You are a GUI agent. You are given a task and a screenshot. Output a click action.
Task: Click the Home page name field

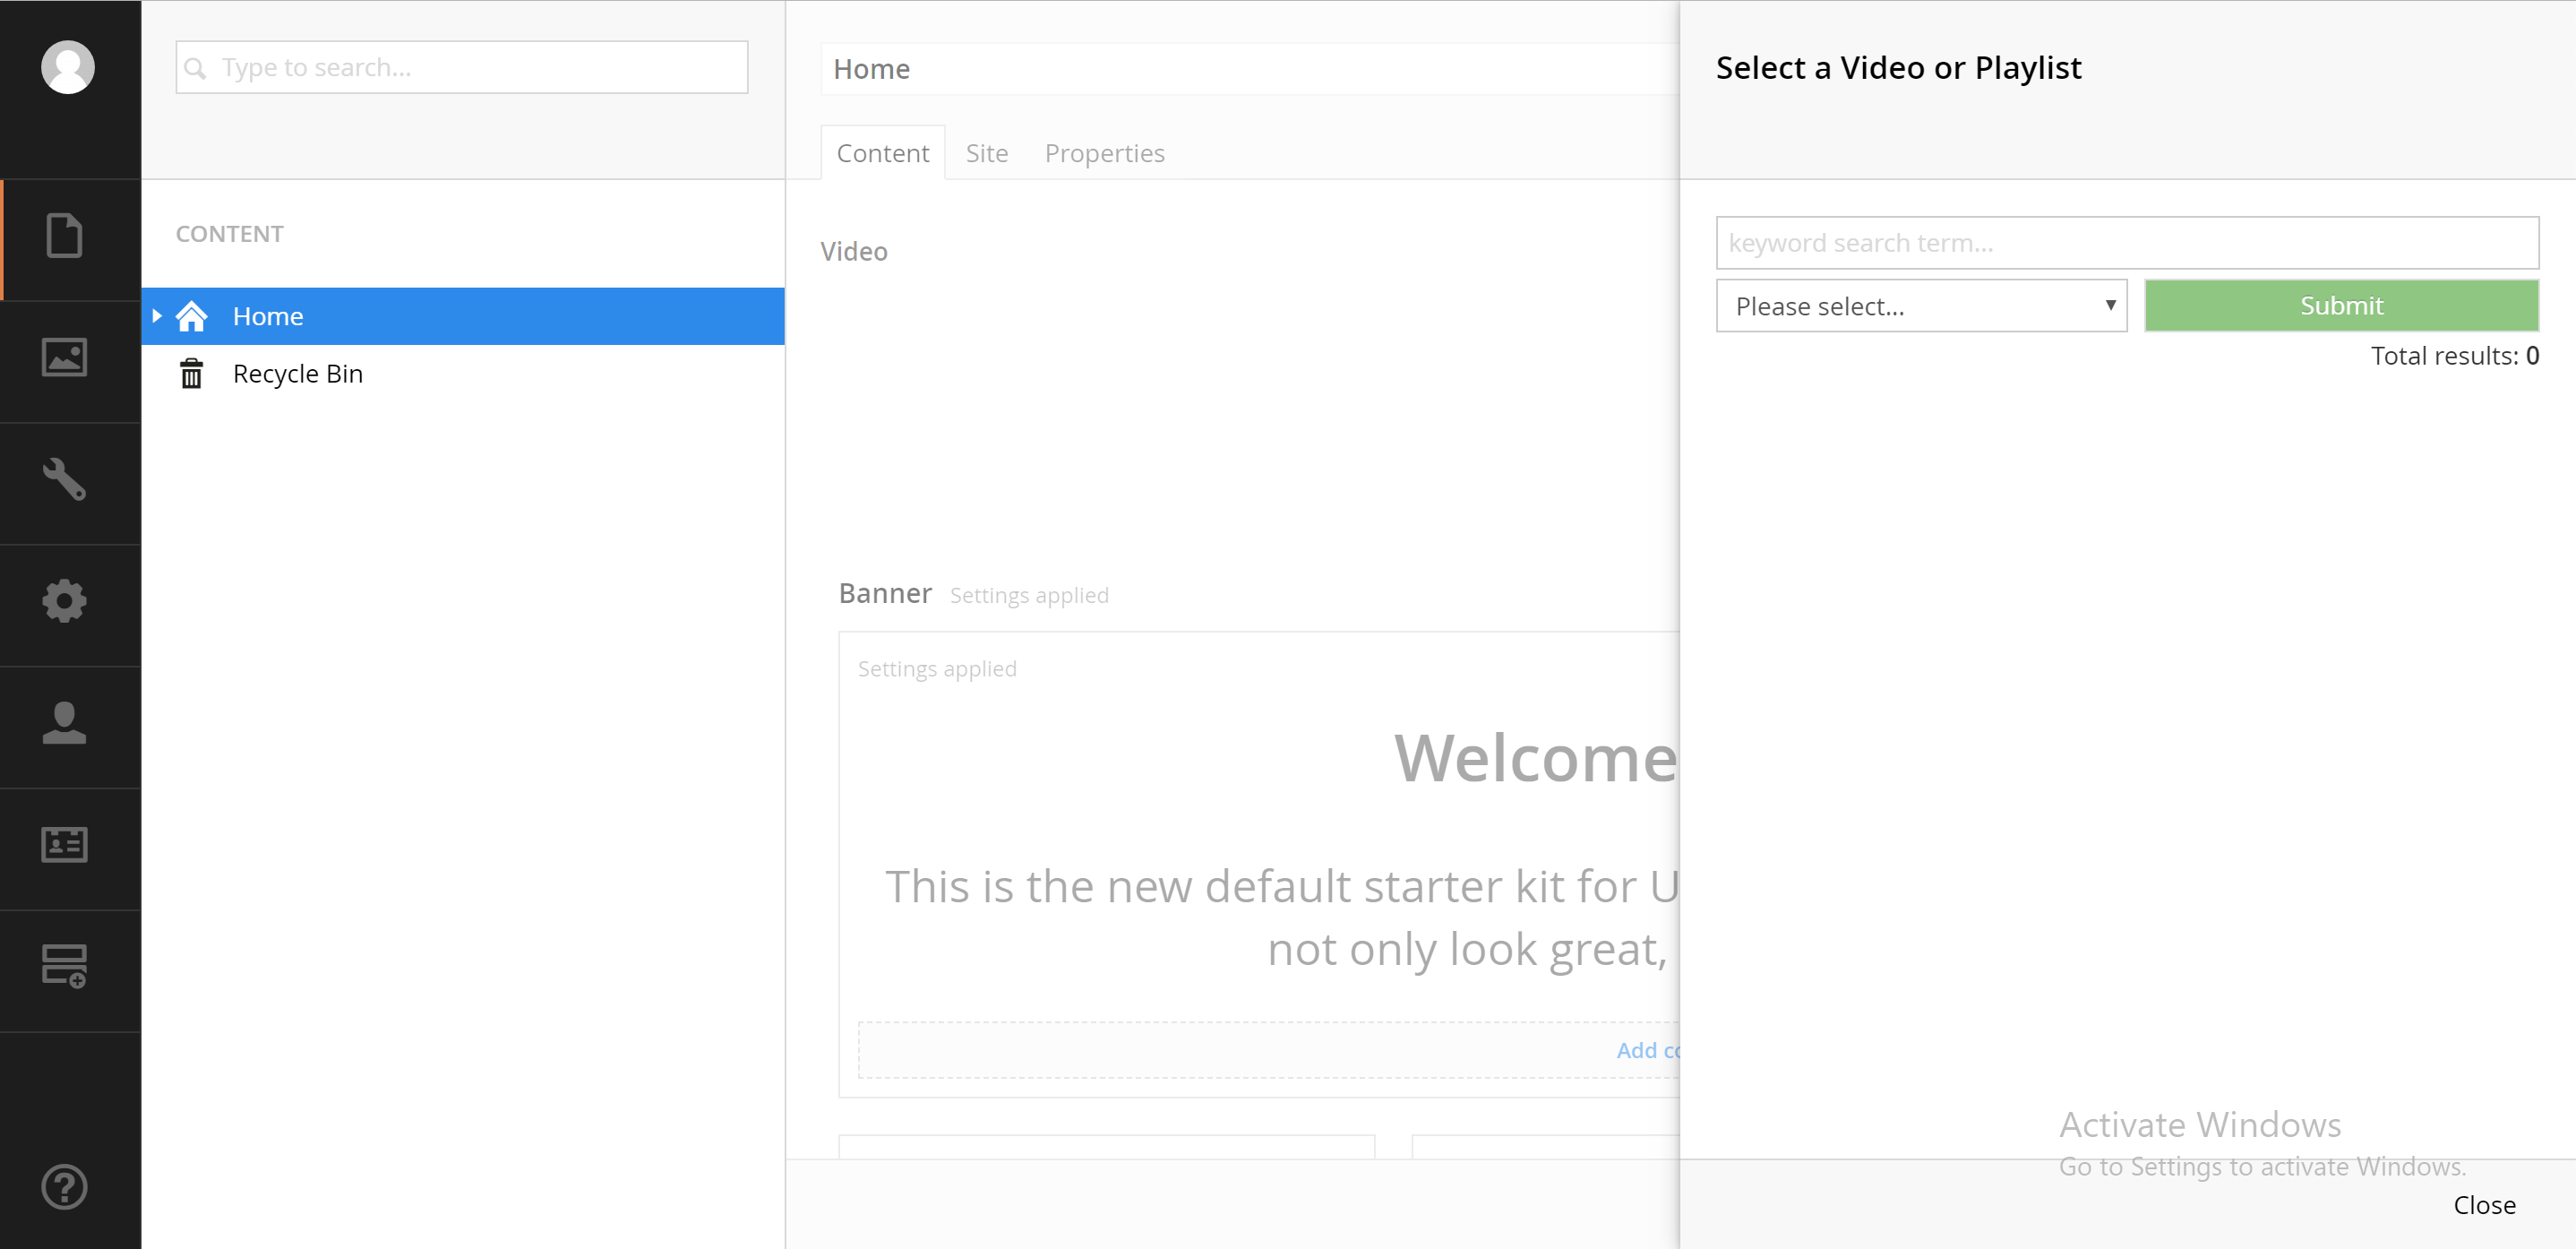coord(1250,69)
